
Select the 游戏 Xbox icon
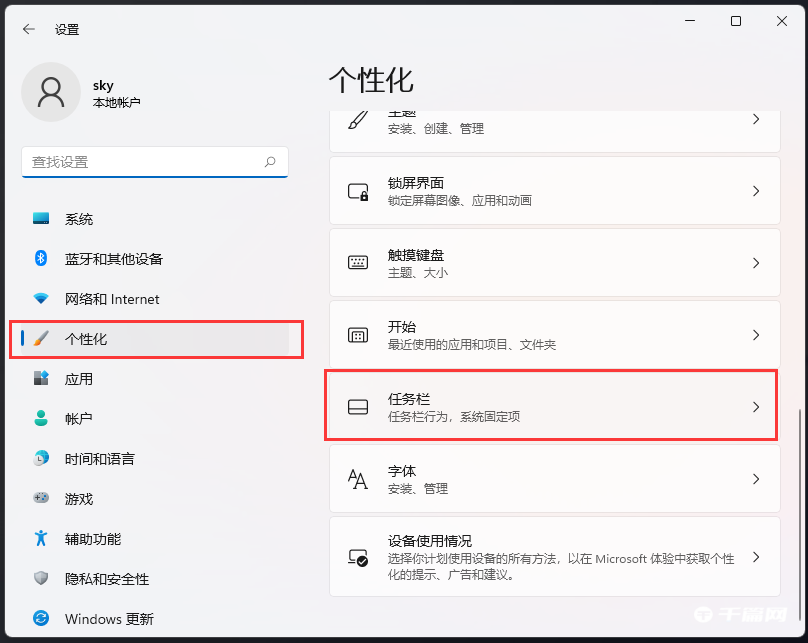point(41,499)
